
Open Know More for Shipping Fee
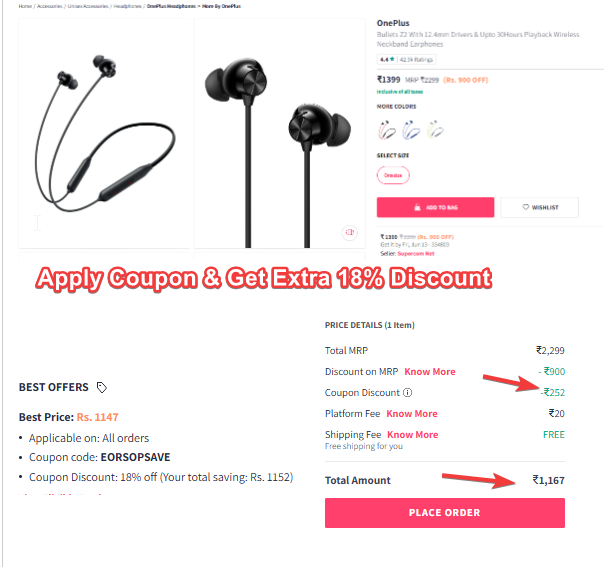pos(413,434)
